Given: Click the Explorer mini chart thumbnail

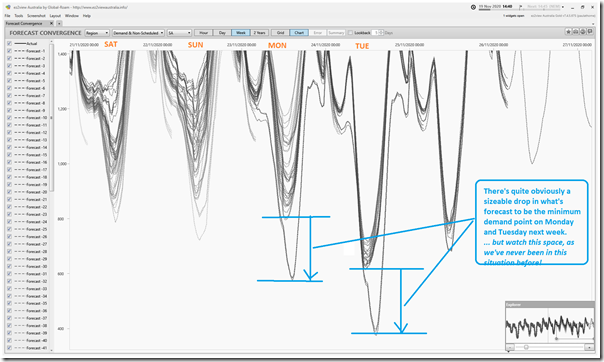Looking at the screenshot, I should click(x=550, y=324).
